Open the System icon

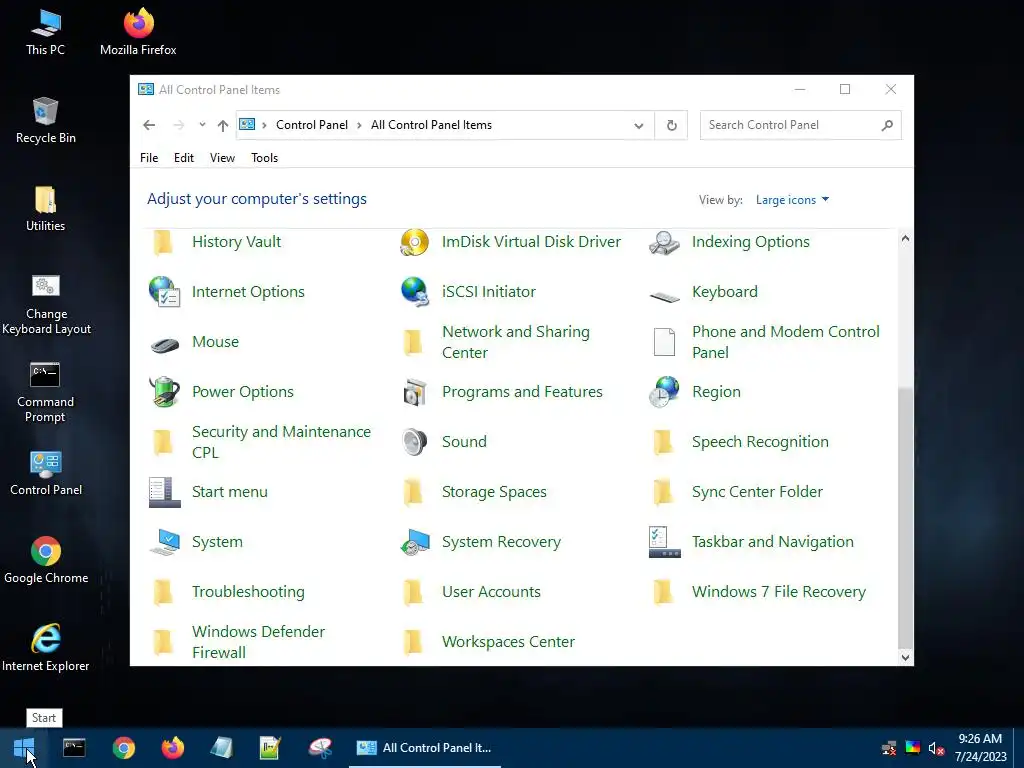164,542
